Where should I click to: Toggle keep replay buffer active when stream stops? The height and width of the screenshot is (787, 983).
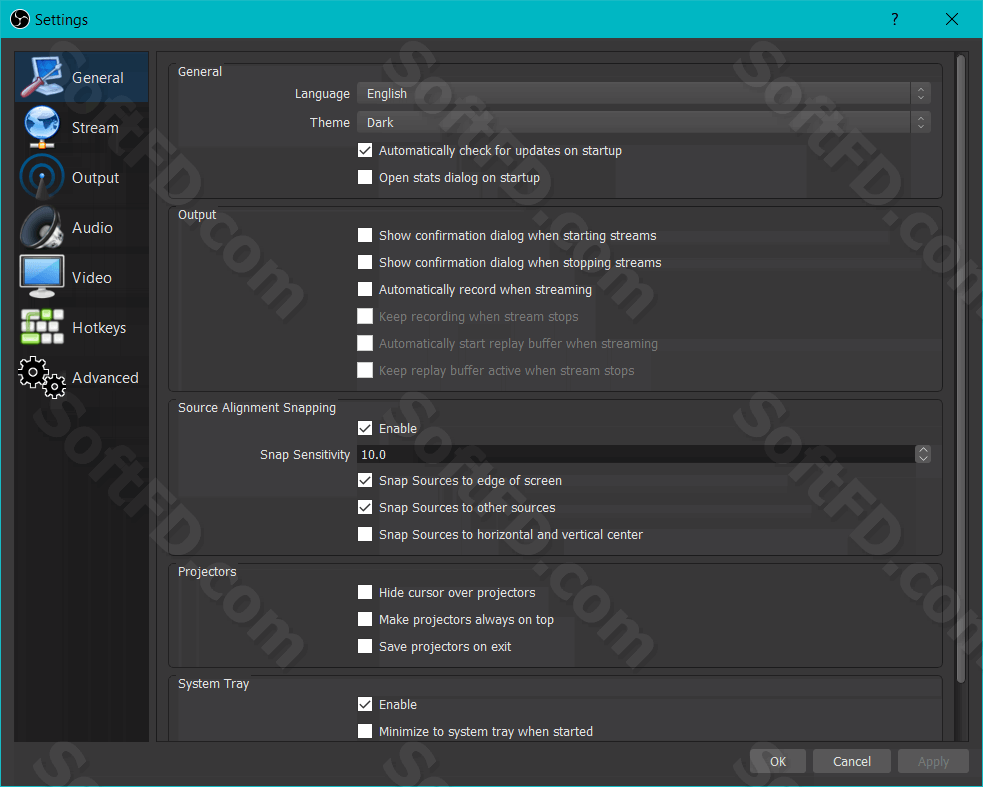[365, 370]
